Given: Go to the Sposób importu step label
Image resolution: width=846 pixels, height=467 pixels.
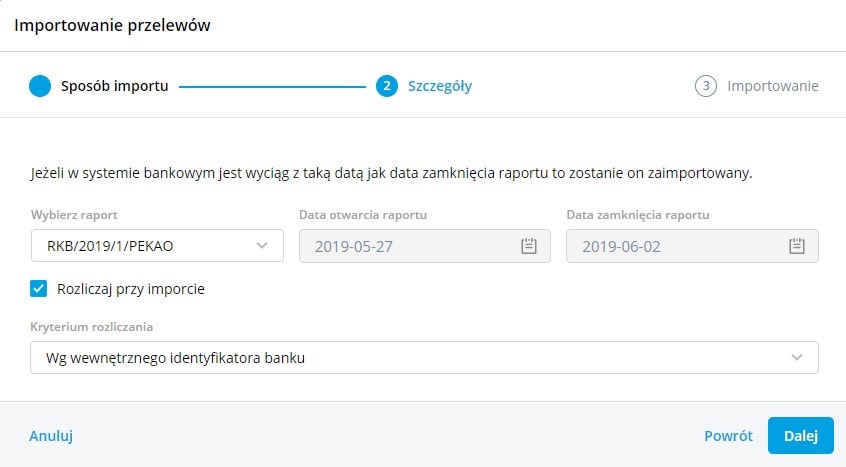Looking at the screenshot, I should pyautogui.click(x=115, y=86).
